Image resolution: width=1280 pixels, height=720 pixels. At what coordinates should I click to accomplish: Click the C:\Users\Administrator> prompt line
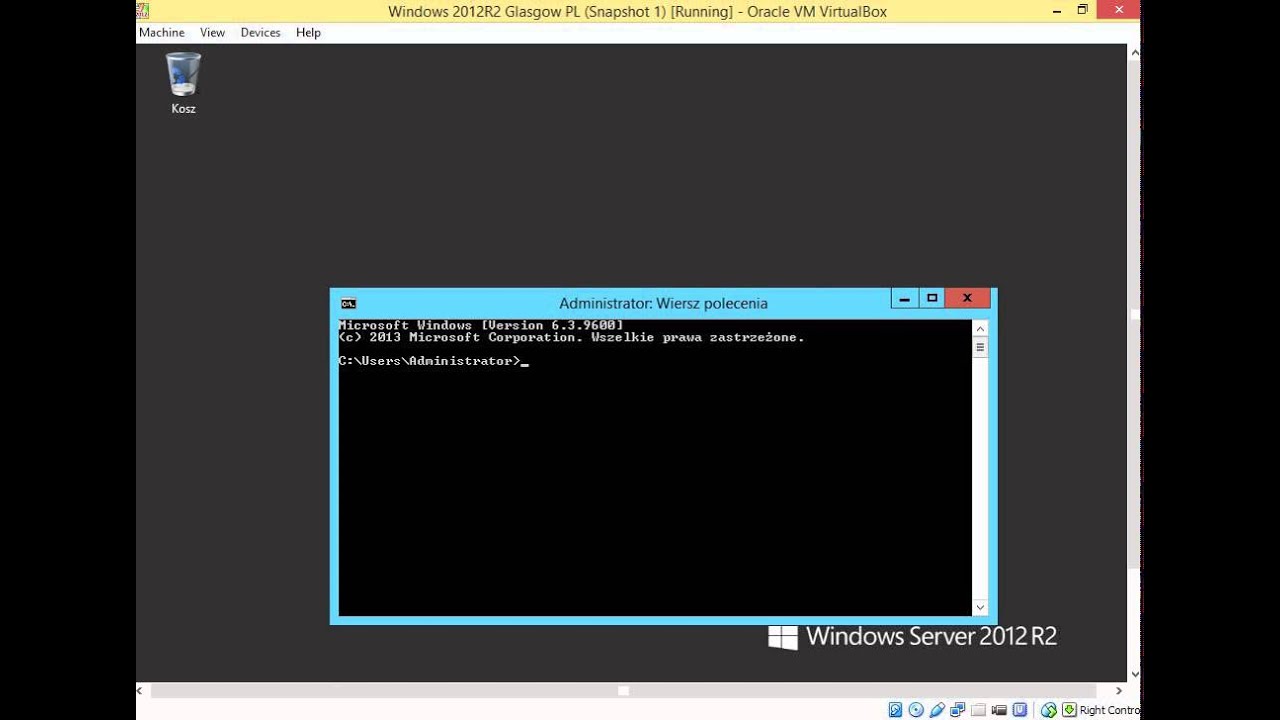click(430, 361)
